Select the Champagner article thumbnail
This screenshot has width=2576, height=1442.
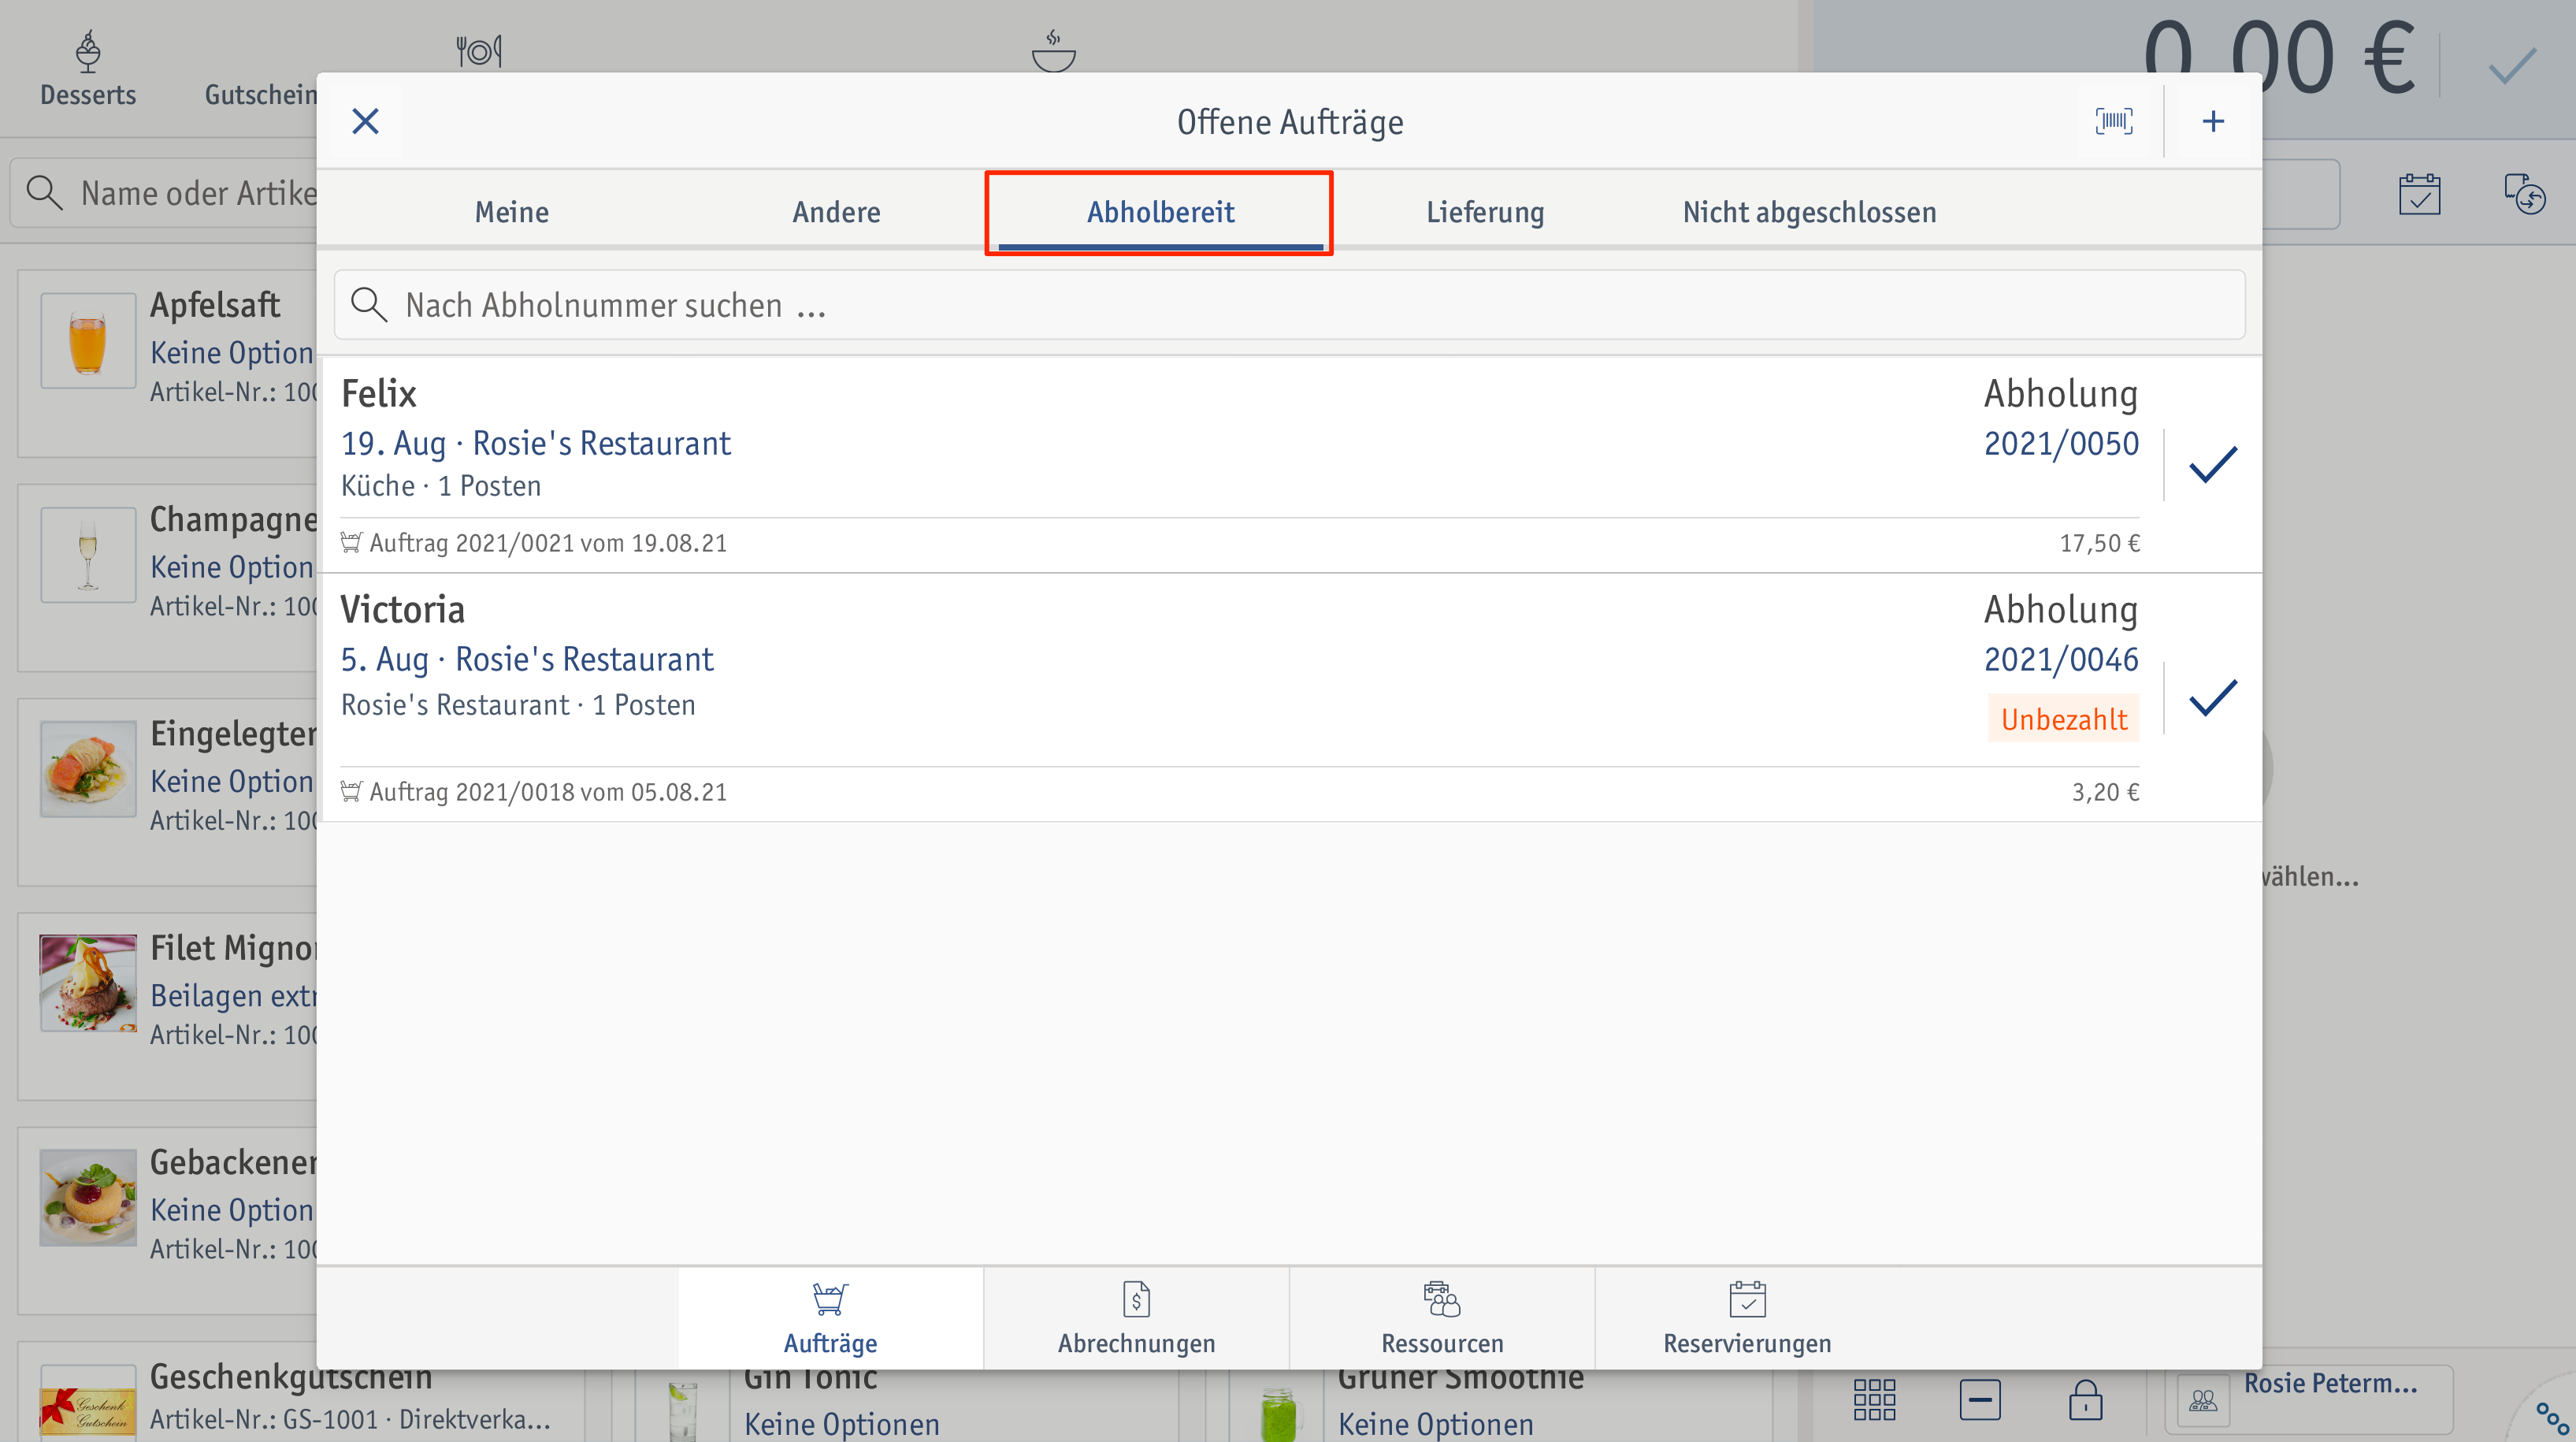pos(88,554)
